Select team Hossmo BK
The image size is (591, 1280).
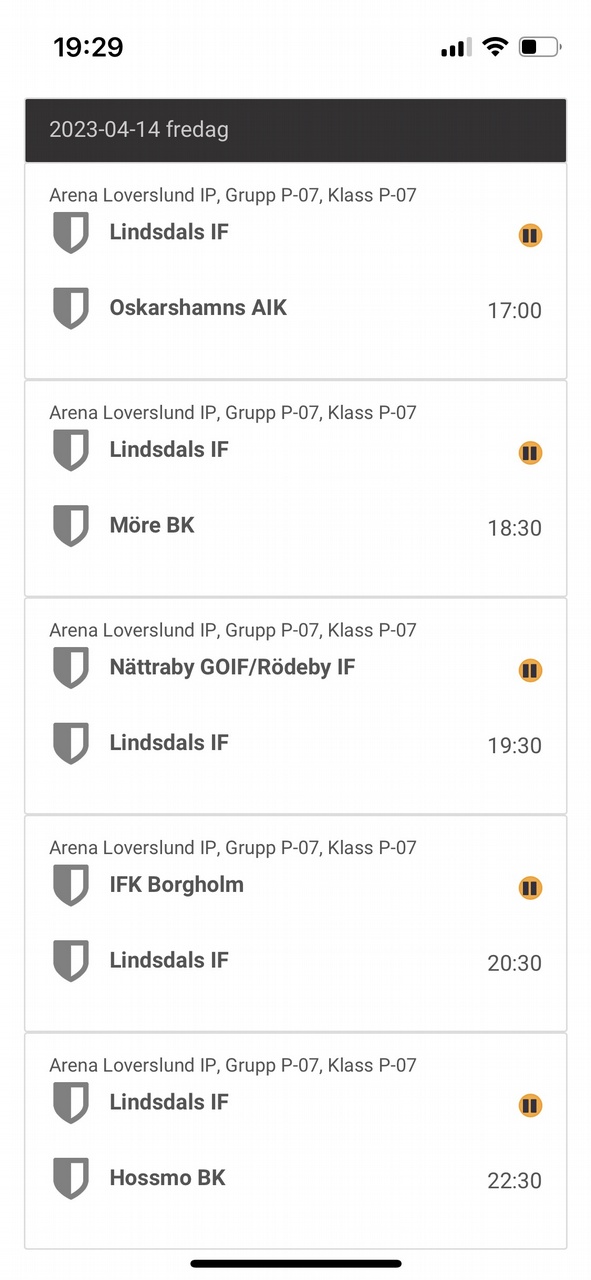(167, 1178)
